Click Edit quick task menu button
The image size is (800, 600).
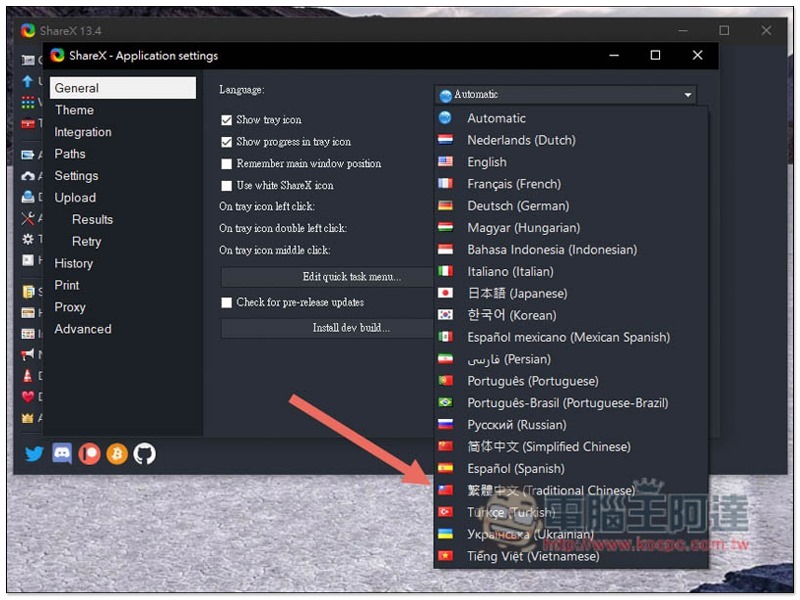coord(327,277)
